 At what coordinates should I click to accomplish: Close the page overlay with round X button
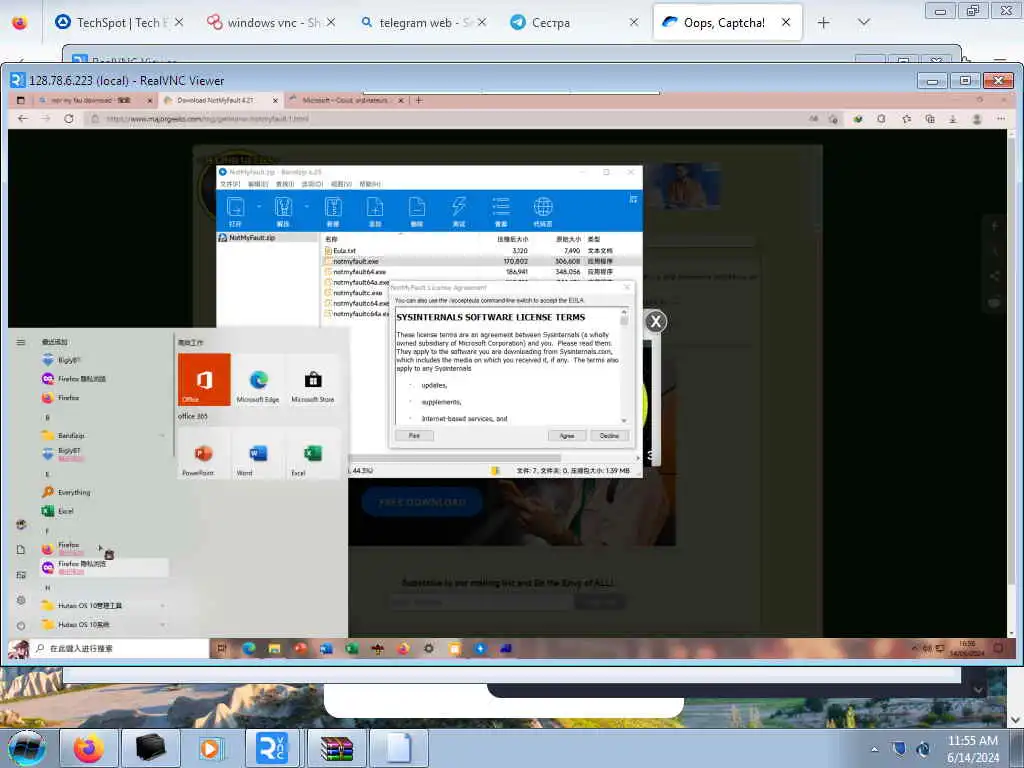click(x=656, y=321)
